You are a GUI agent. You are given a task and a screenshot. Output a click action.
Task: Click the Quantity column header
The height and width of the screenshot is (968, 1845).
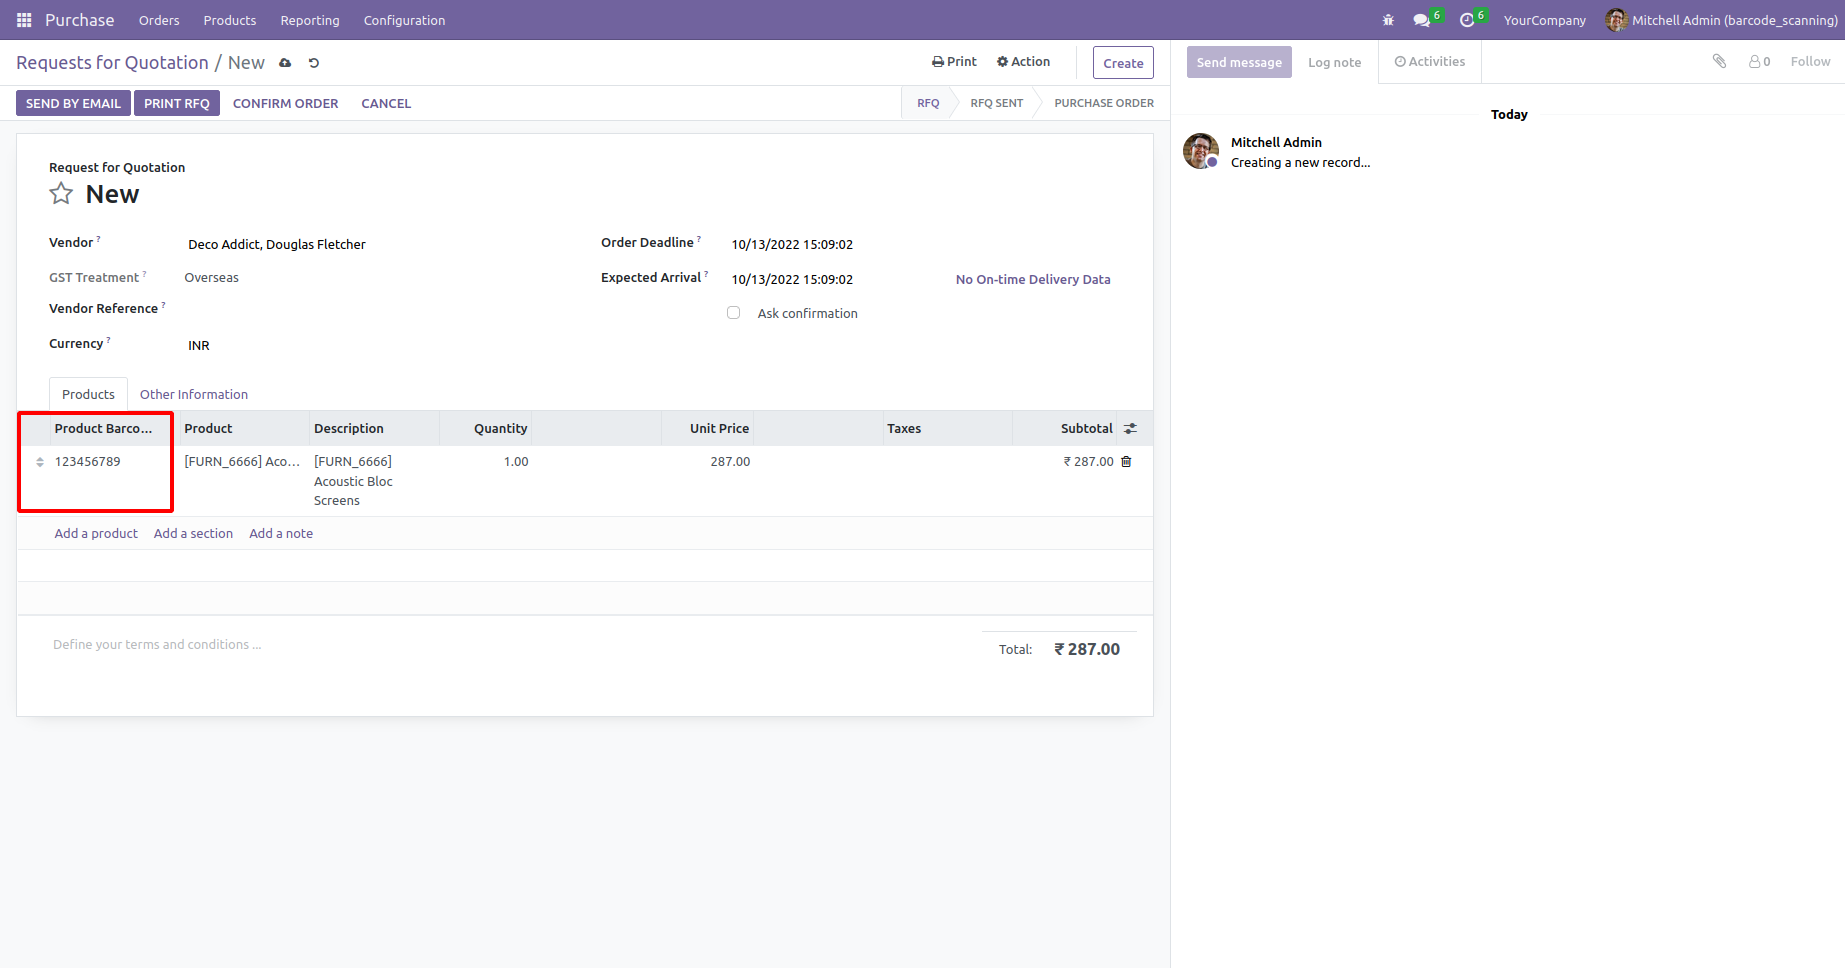[485, 429]
